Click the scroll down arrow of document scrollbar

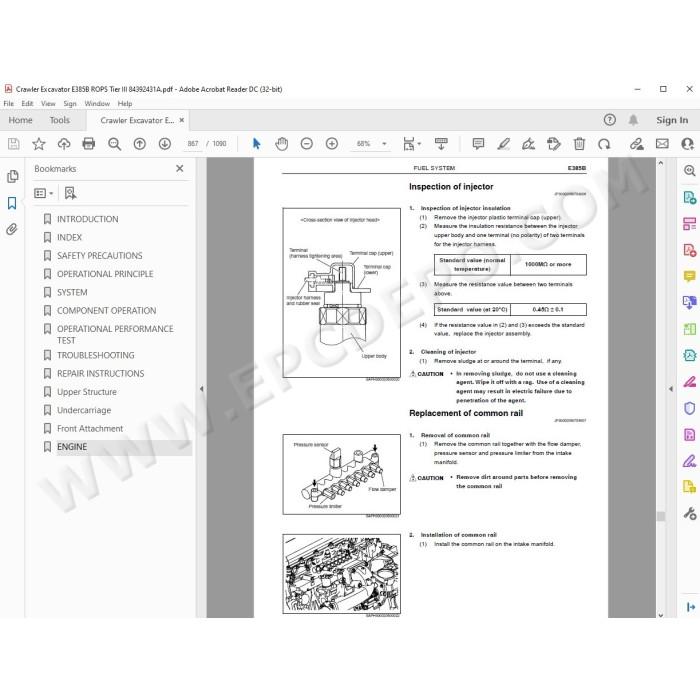pos(661,615)
